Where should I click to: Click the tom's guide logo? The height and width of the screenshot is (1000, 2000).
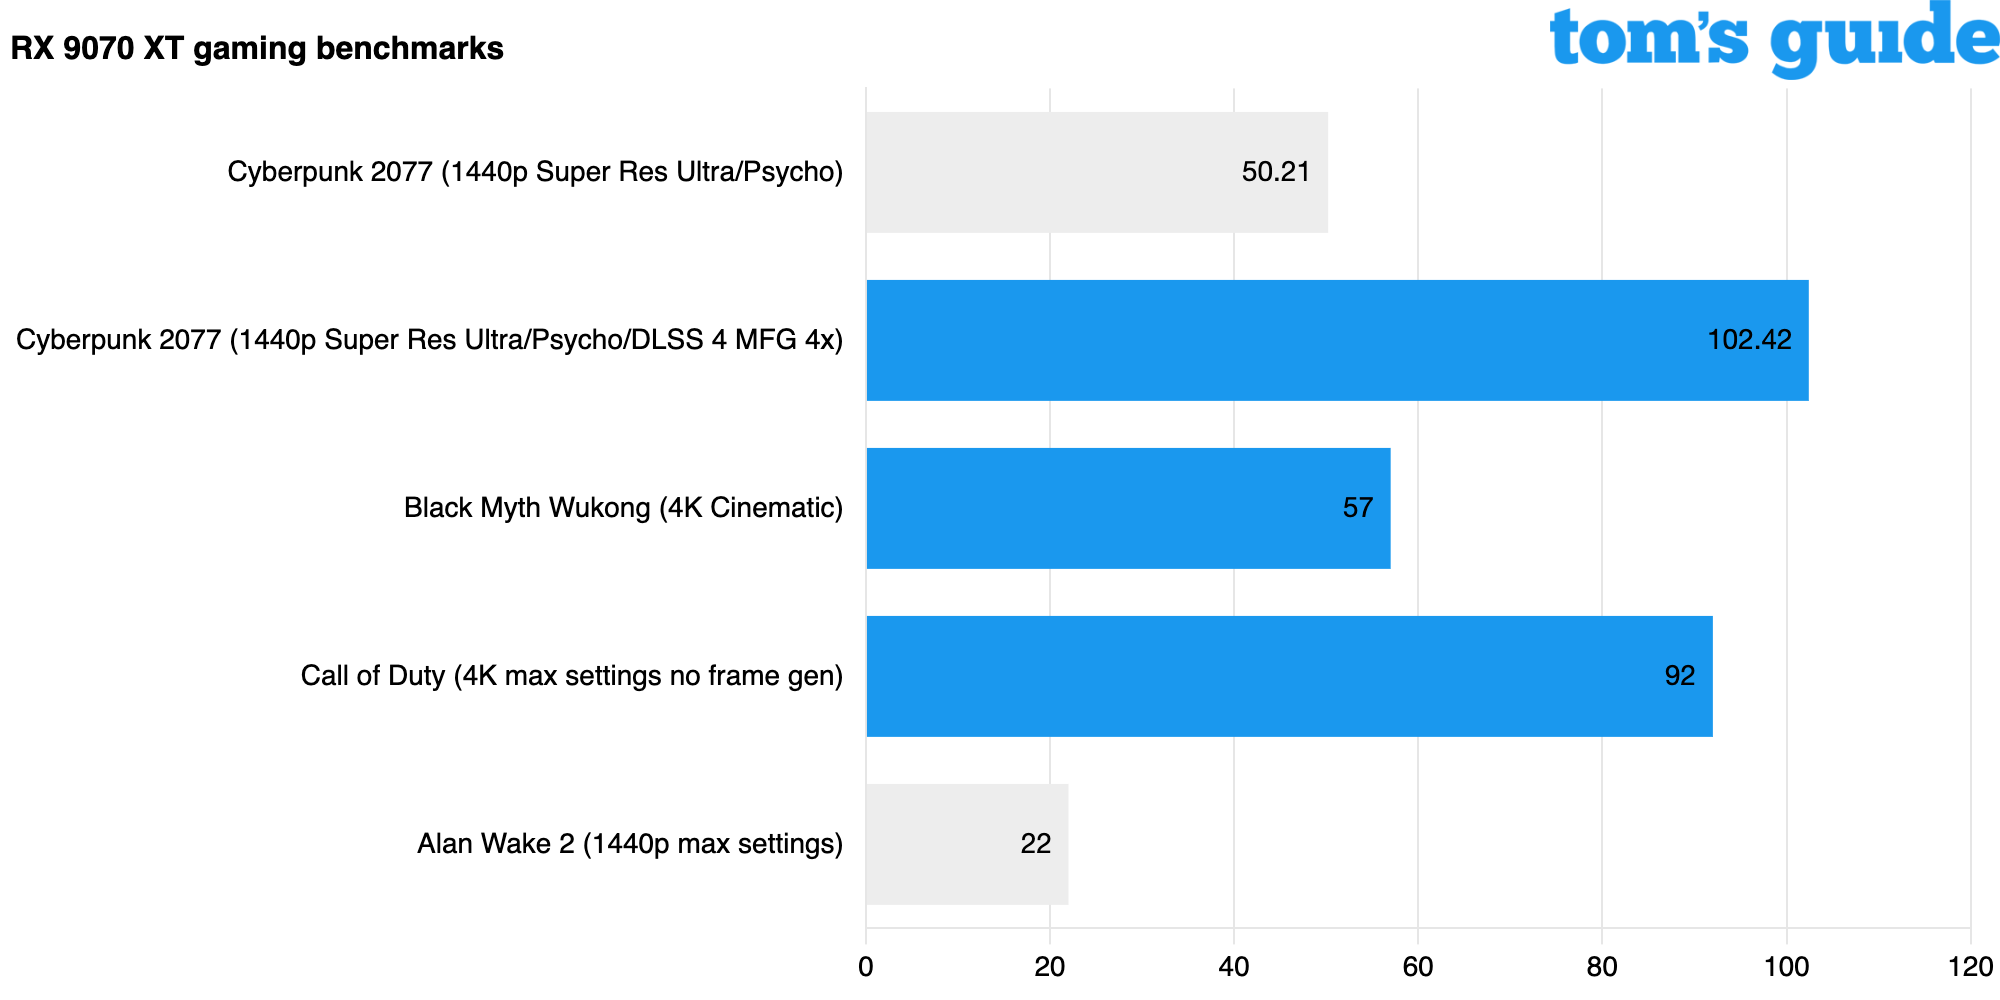[1773, 40]
